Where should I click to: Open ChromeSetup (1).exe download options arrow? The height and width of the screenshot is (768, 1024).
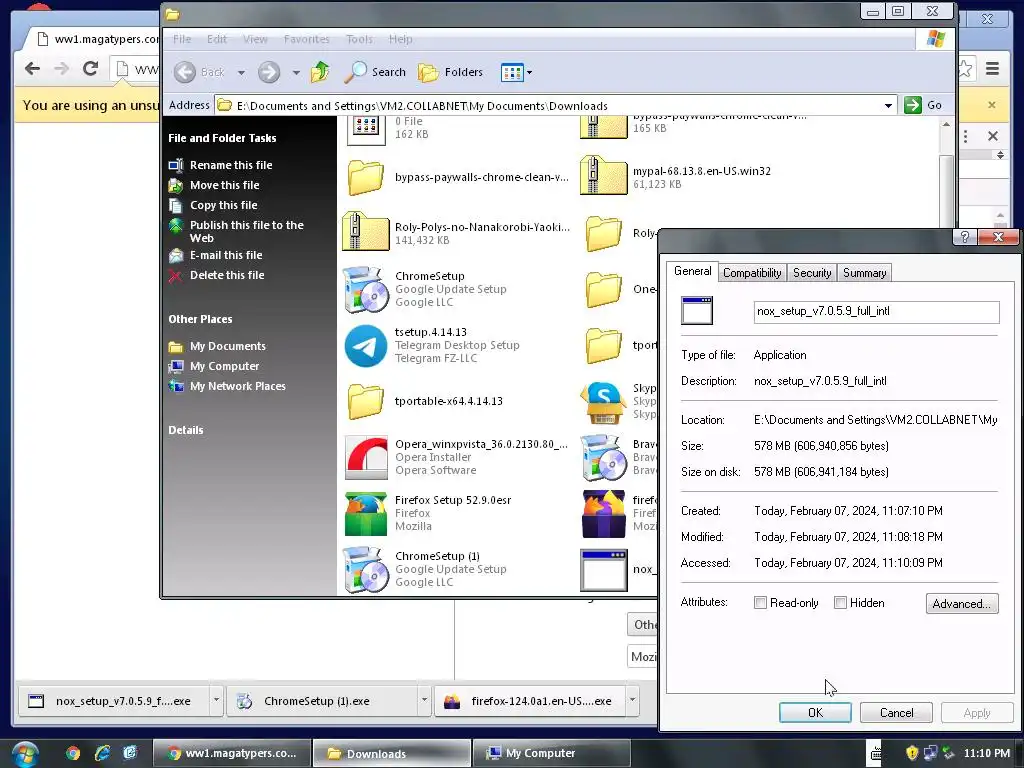click(424, 700)
